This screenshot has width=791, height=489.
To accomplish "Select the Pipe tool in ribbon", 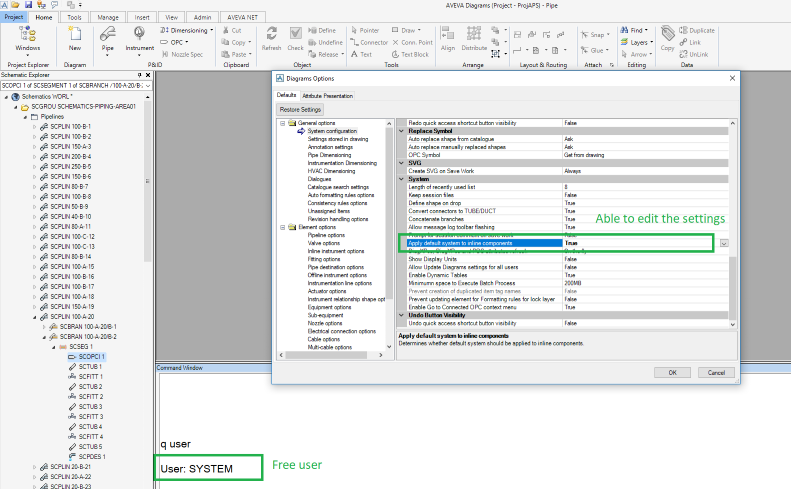I will point(108,37).
